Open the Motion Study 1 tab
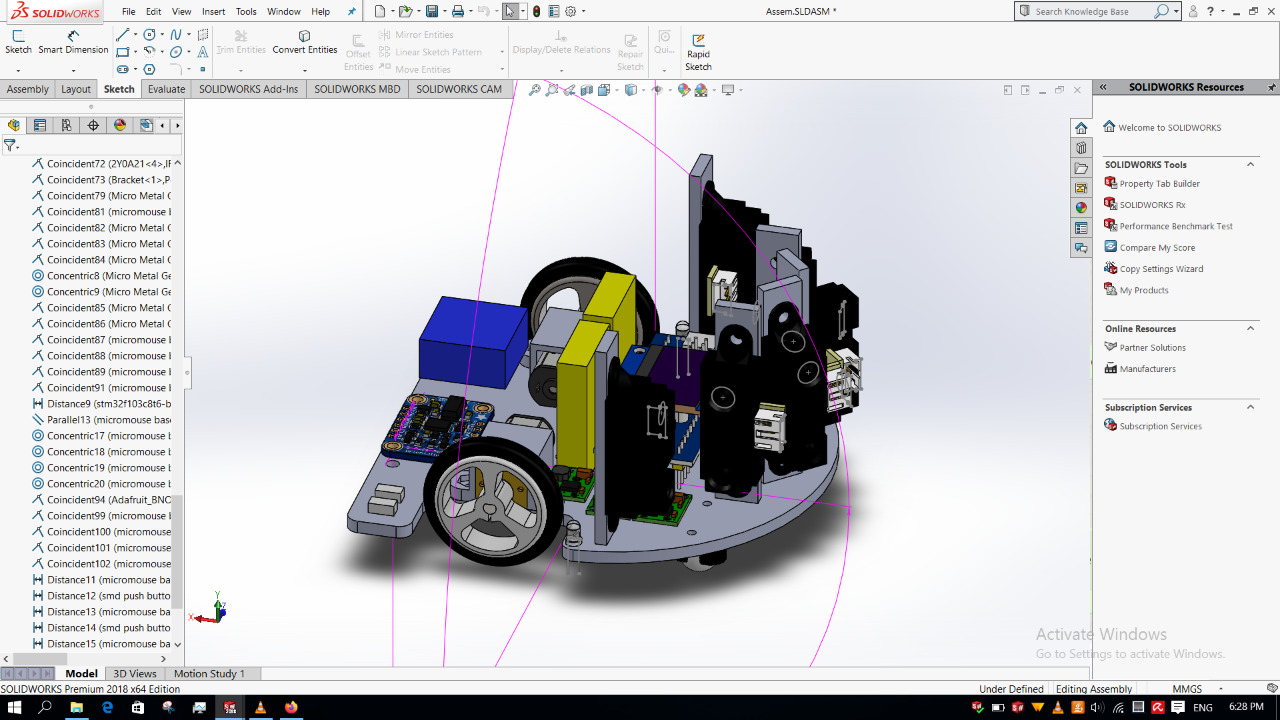 point(209,674)
